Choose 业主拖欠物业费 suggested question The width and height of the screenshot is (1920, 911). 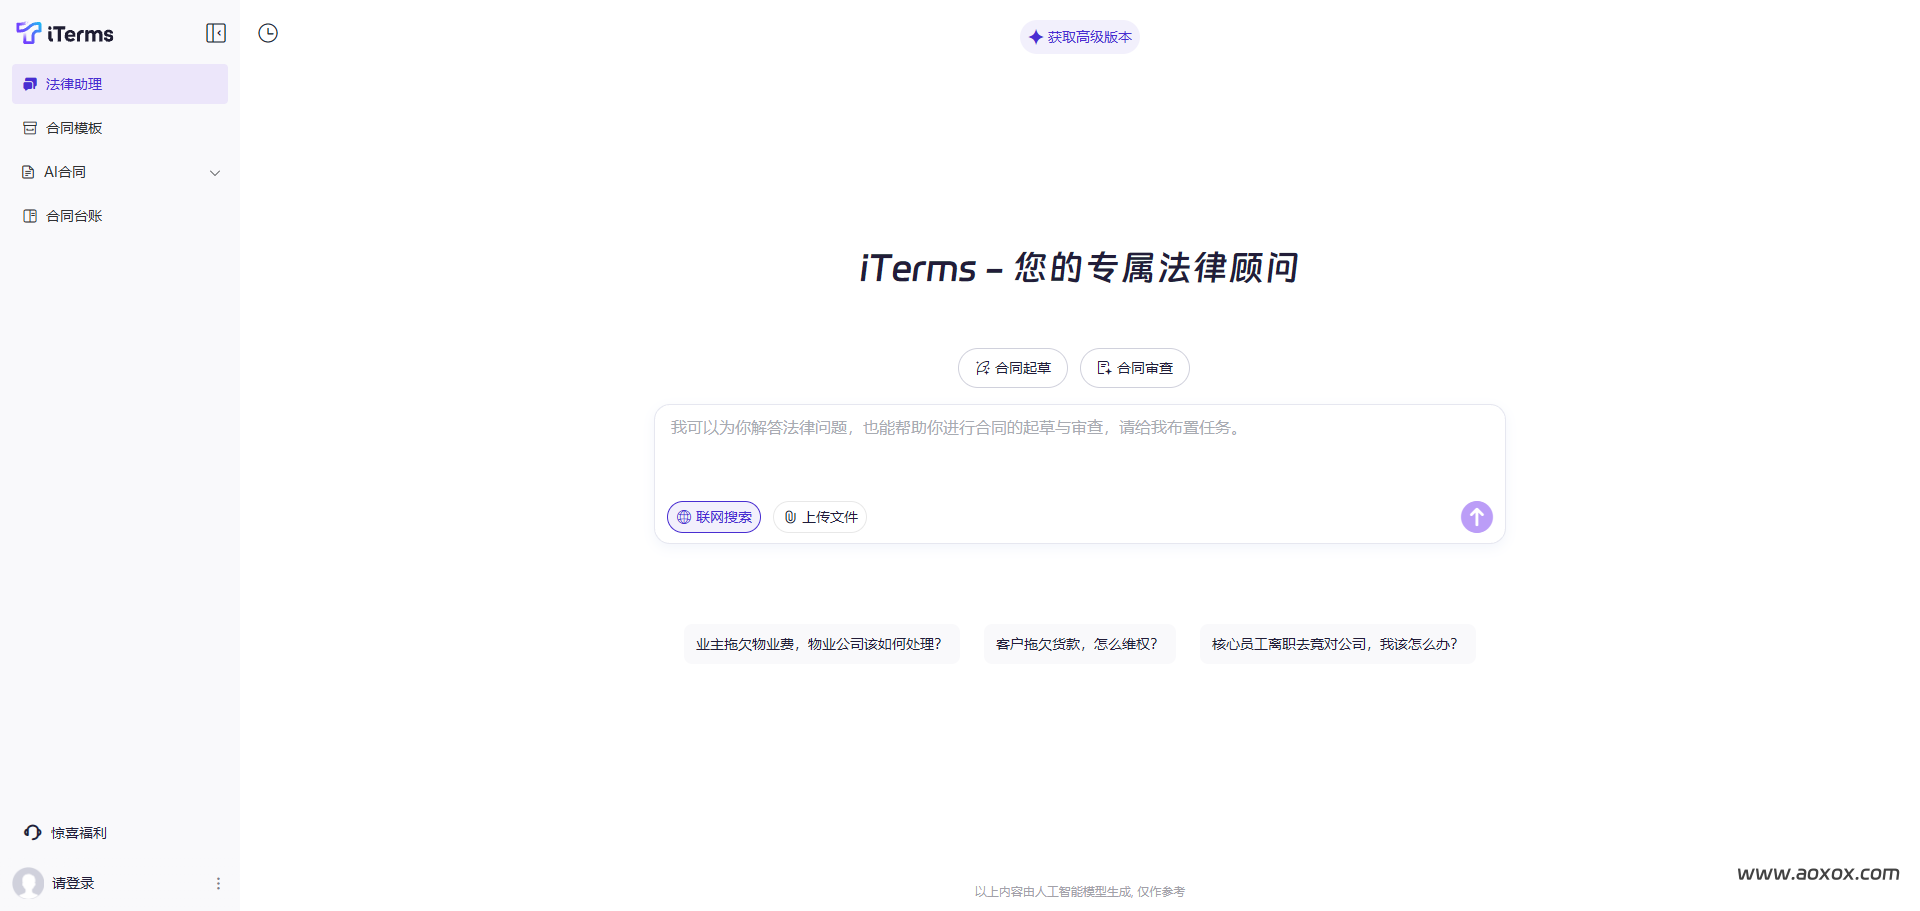822,644
